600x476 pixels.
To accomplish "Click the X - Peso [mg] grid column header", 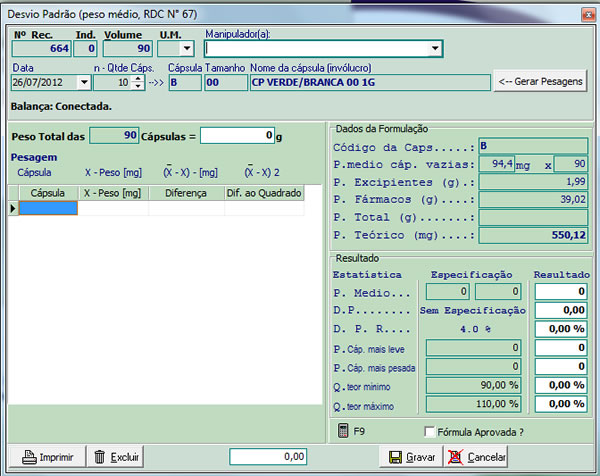I will [113, 193].
